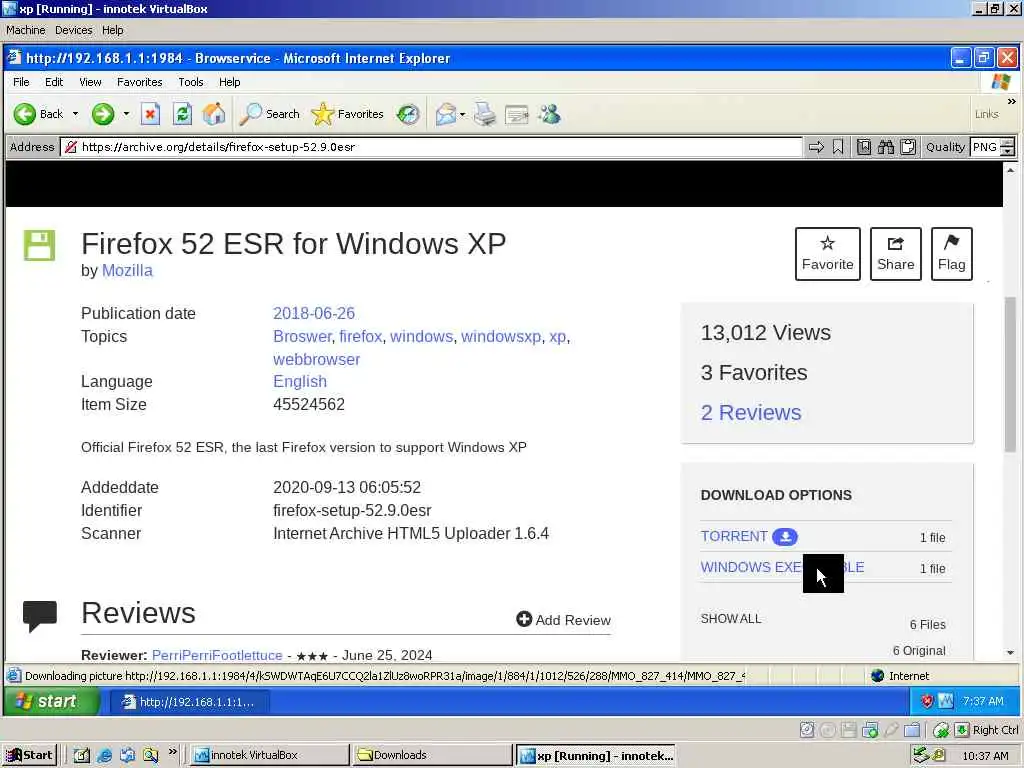
Task: Open the Search toolbar button
Action: click(x=269, y=114)
